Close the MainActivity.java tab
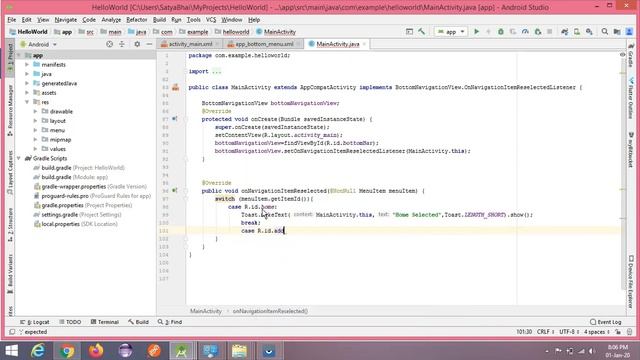 (364, 44)
